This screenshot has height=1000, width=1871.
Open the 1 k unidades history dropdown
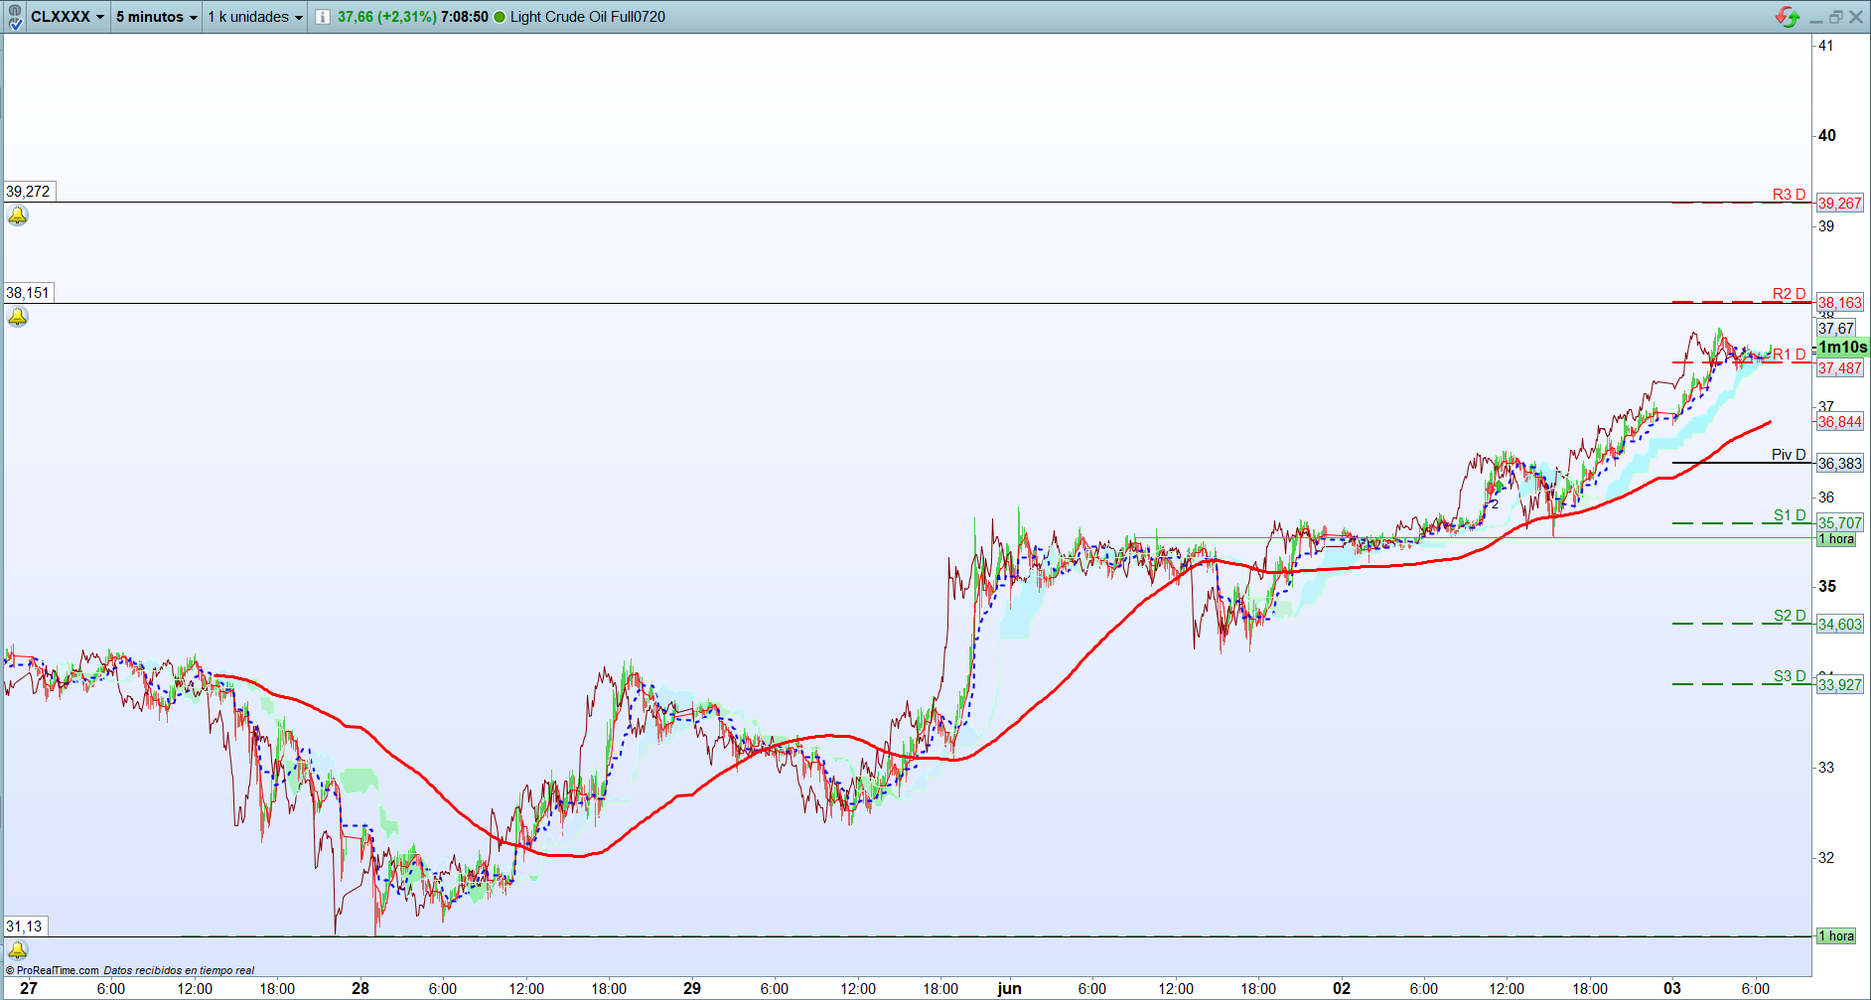255,17
